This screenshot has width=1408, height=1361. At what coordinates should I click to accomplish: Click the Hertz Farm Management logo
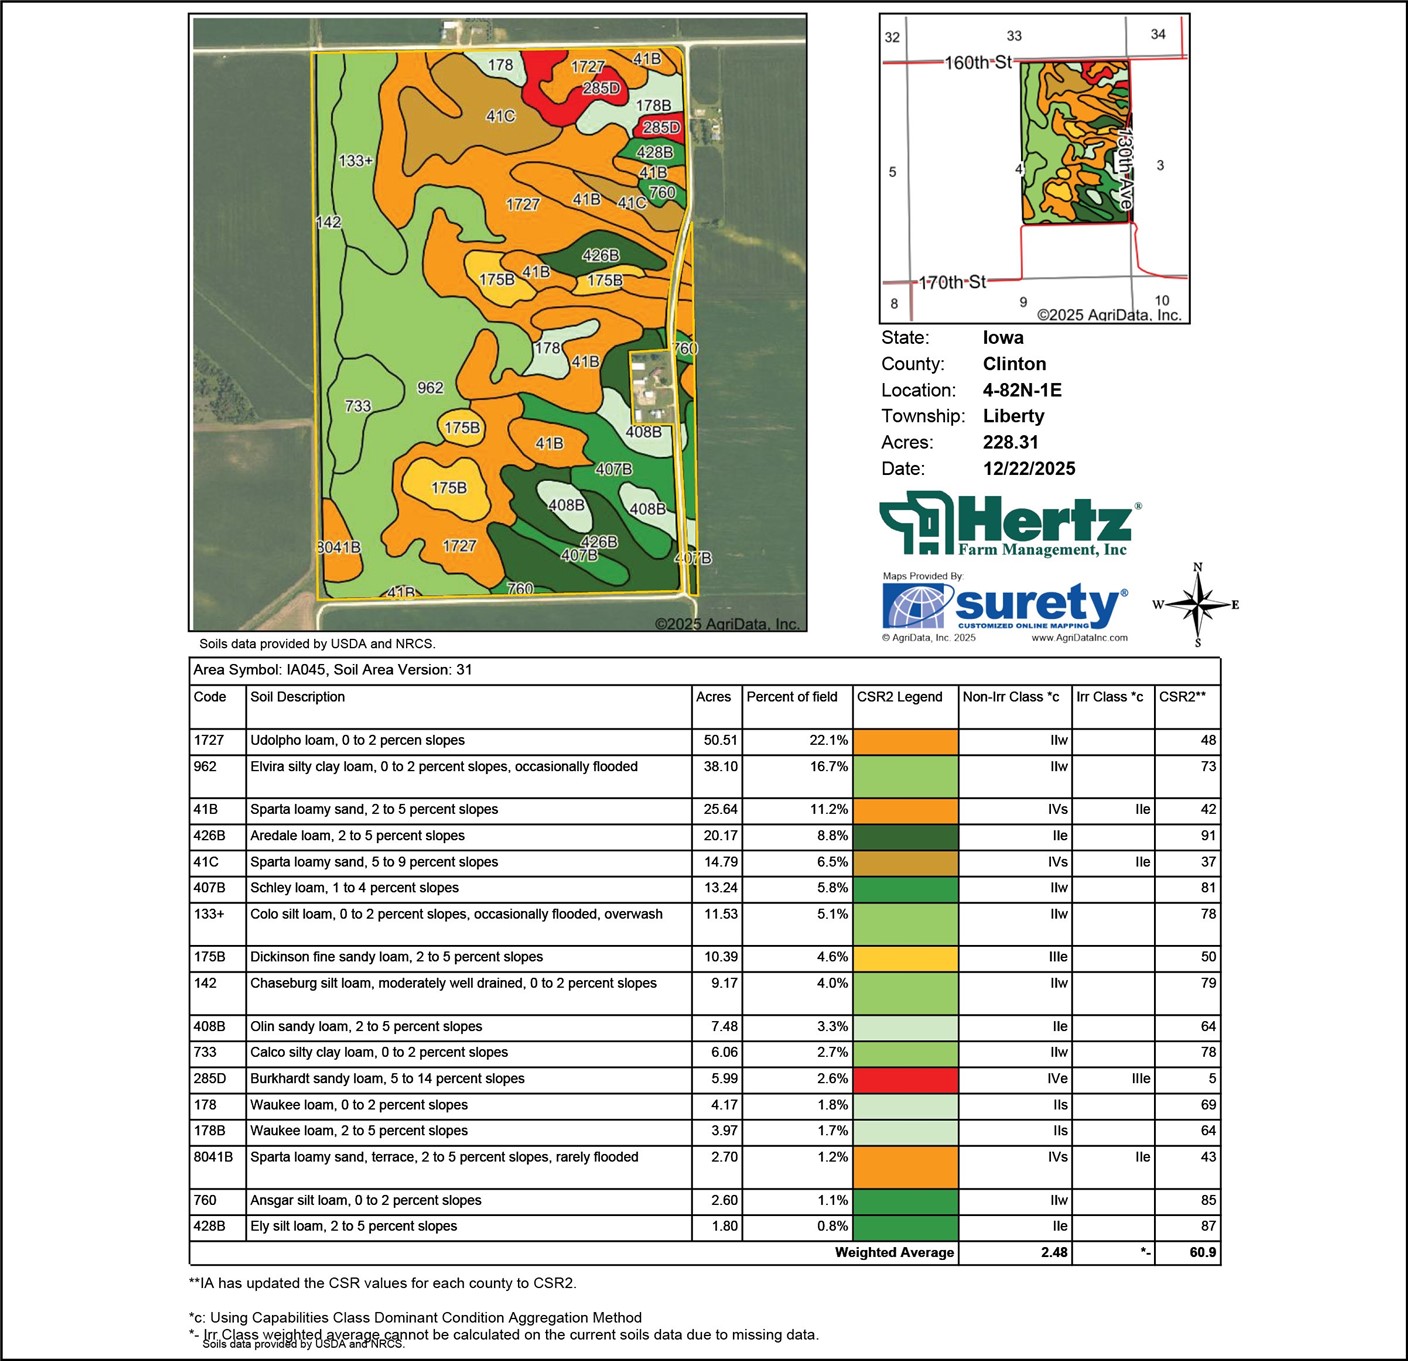[1010, 525]
